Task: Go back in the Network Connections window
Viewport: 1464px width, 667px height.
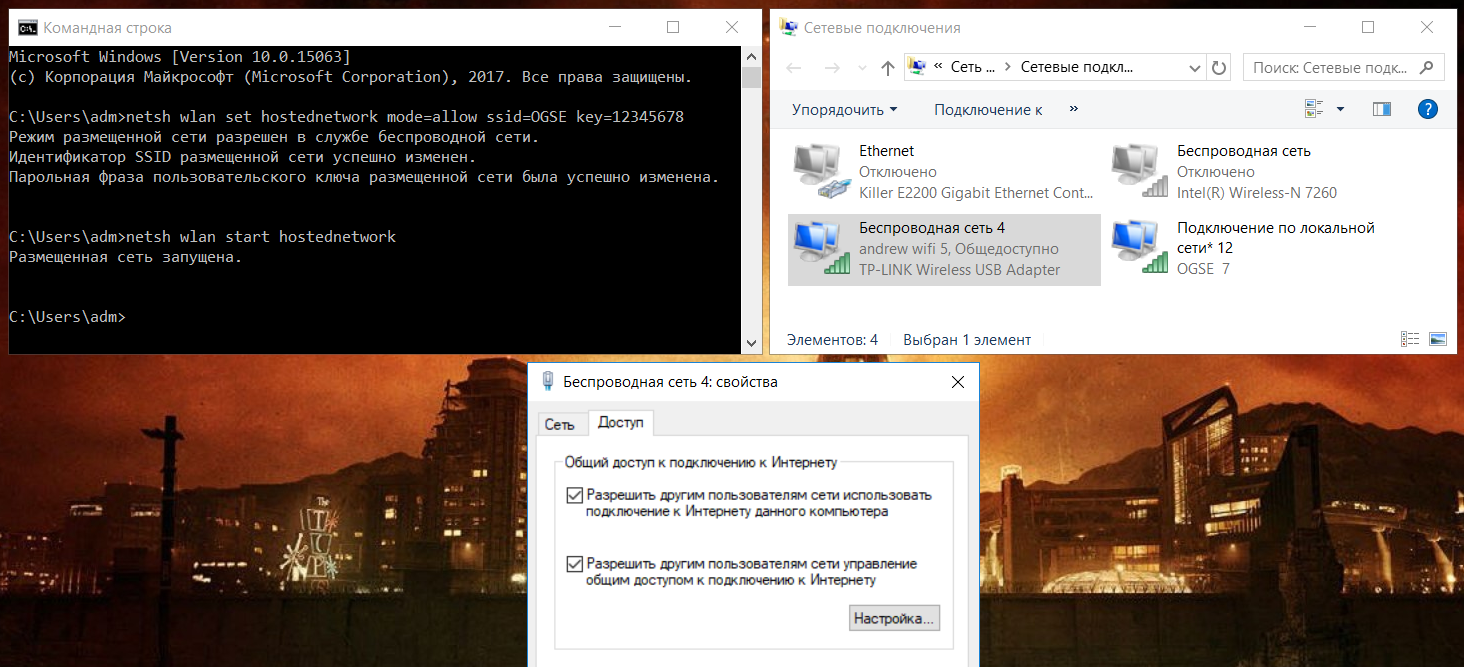Action: click(x=795, y=68)
